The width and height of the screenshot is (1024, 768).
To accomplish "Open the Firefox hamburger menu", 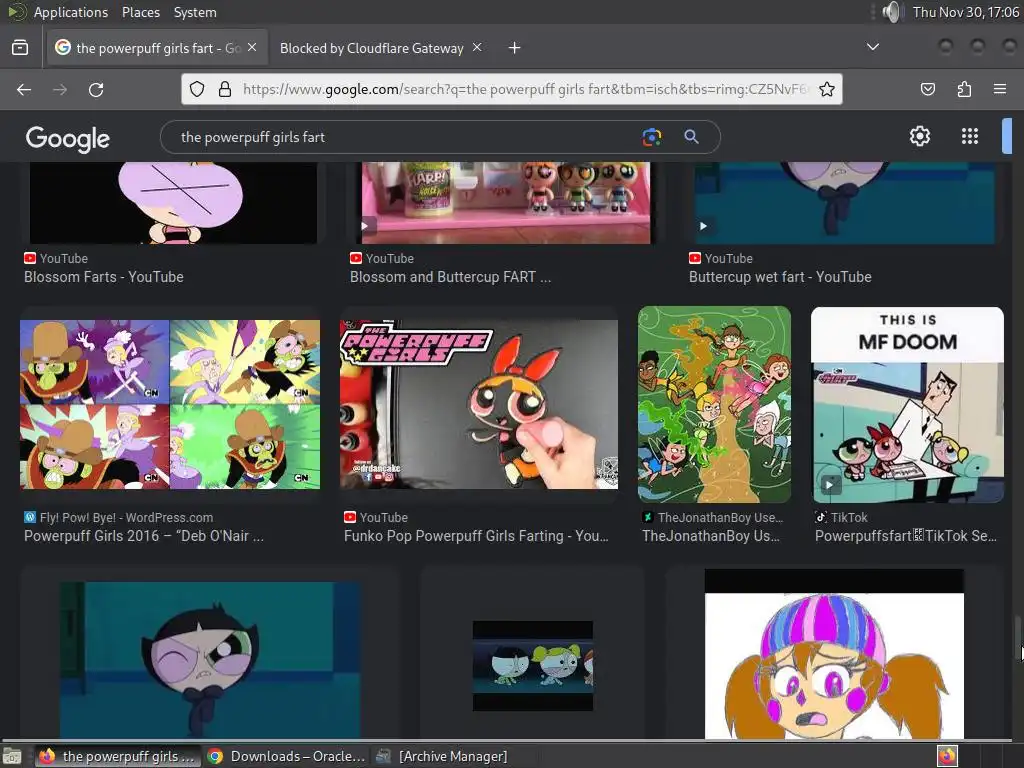I will [x=1000, y=89].
